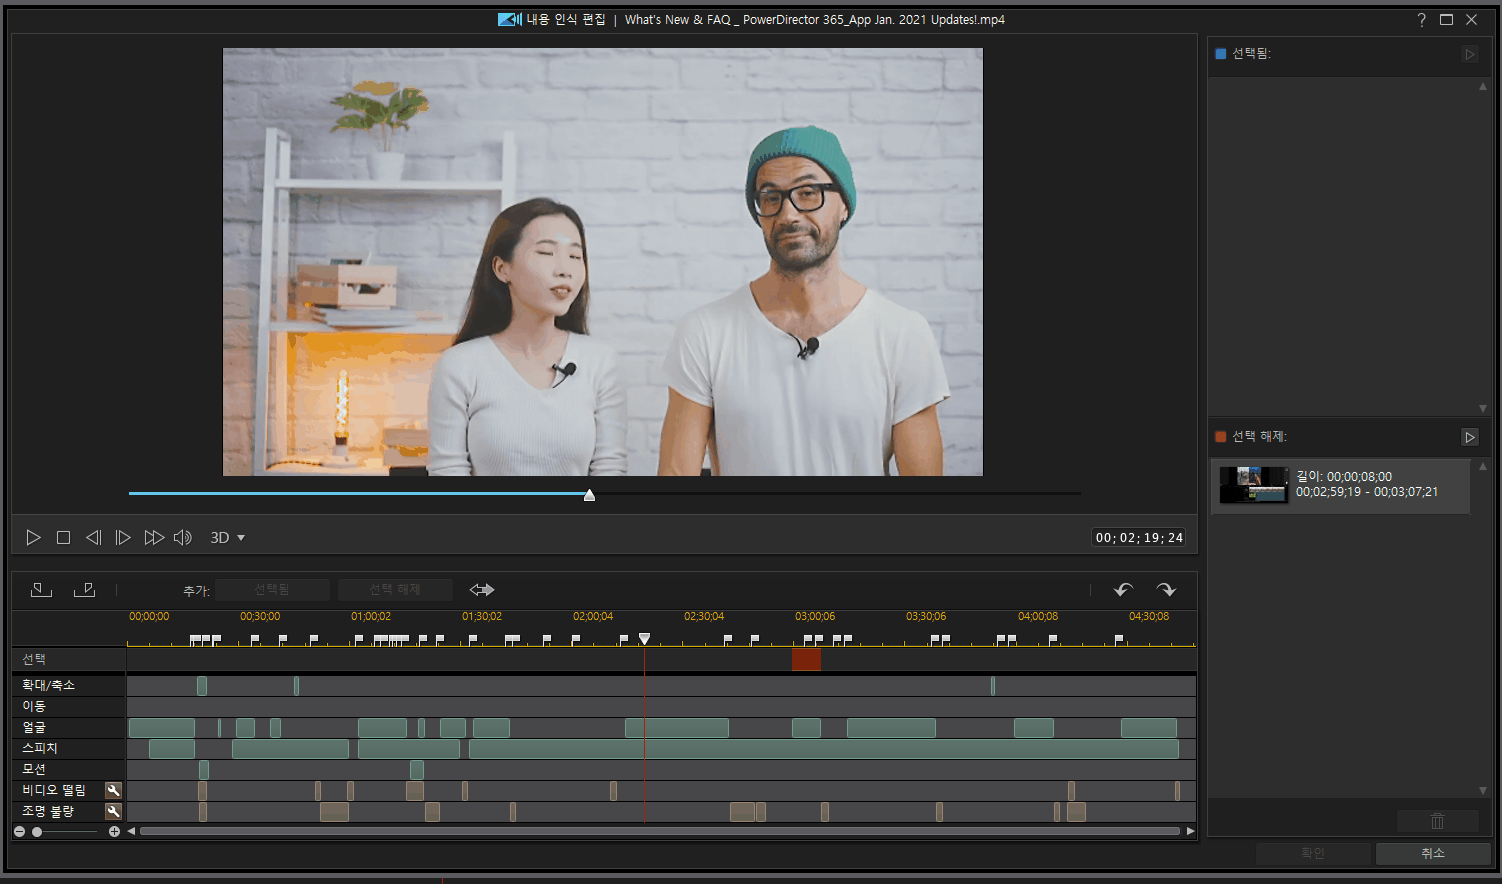
Task: Stop video playback
Action: 63,538
